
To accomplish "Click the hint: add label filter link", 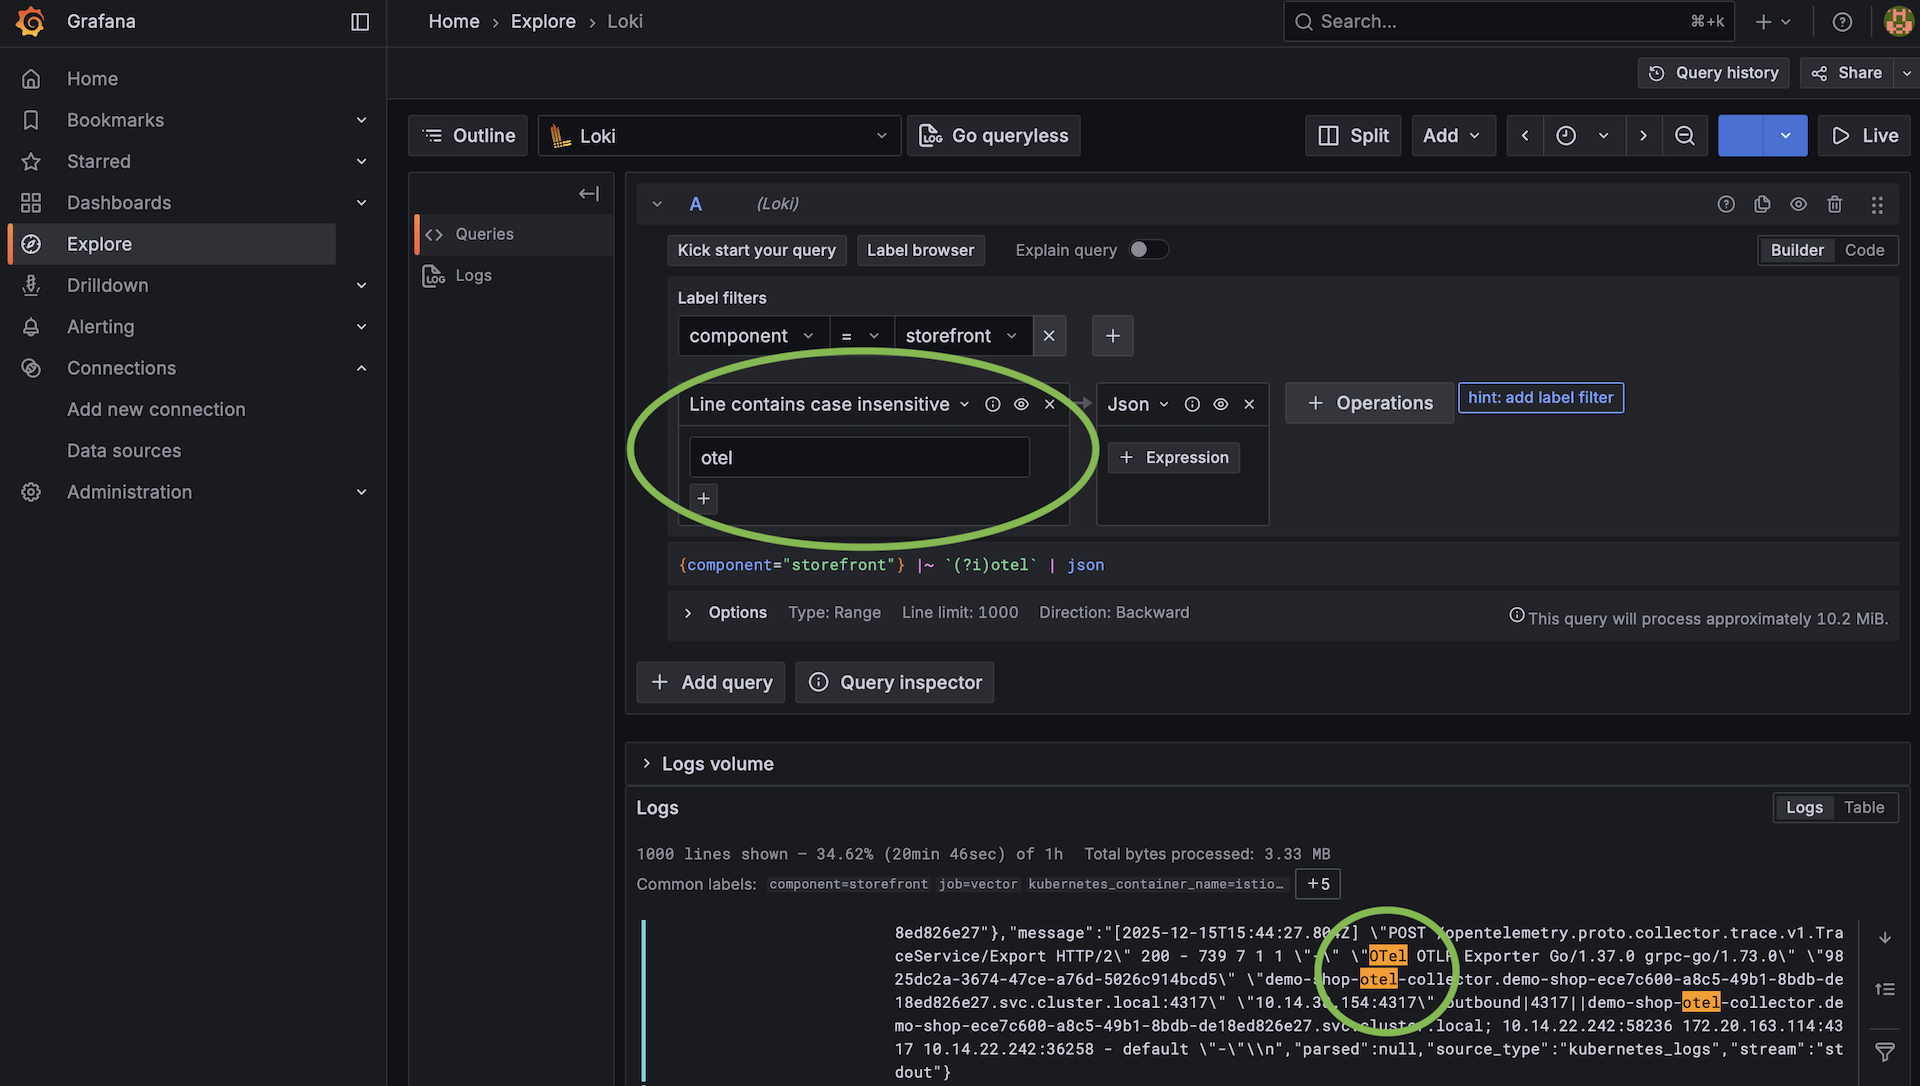I will (x=1540, y=397).
